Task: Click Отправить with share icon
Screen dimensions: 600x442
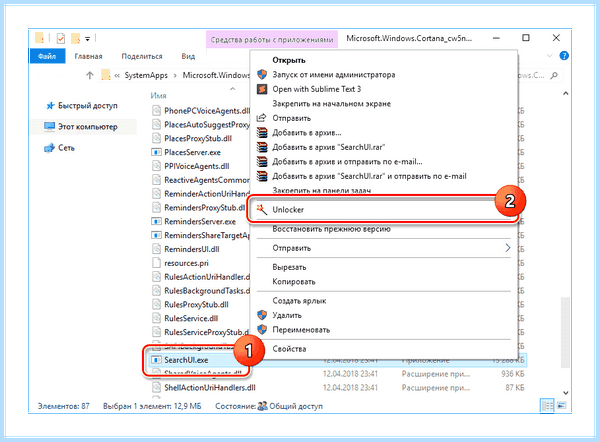Action: pyautogui.click(x=291, y=118)
